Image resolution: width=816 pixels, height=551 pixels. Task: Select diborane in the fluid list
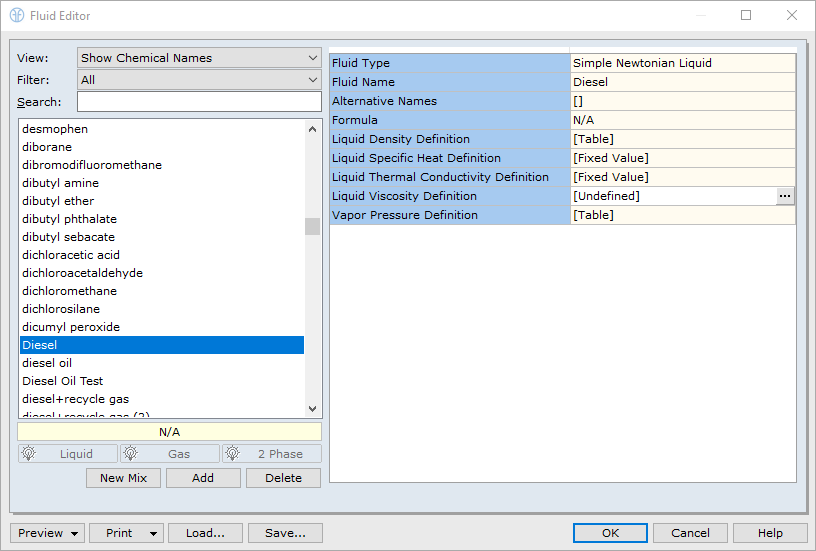click(x=162, y=147)
